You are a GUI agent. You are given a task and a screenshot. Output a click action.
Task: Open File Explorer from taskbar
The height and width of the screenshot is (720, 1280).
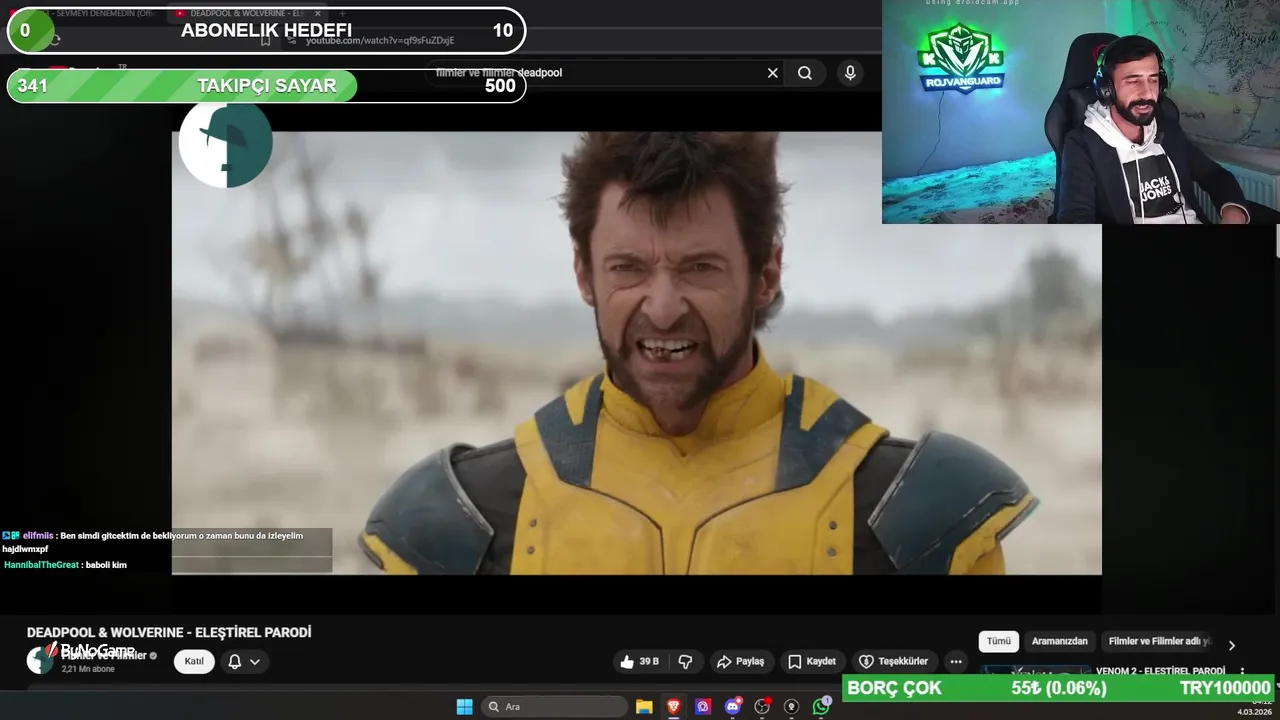(644, 706)
